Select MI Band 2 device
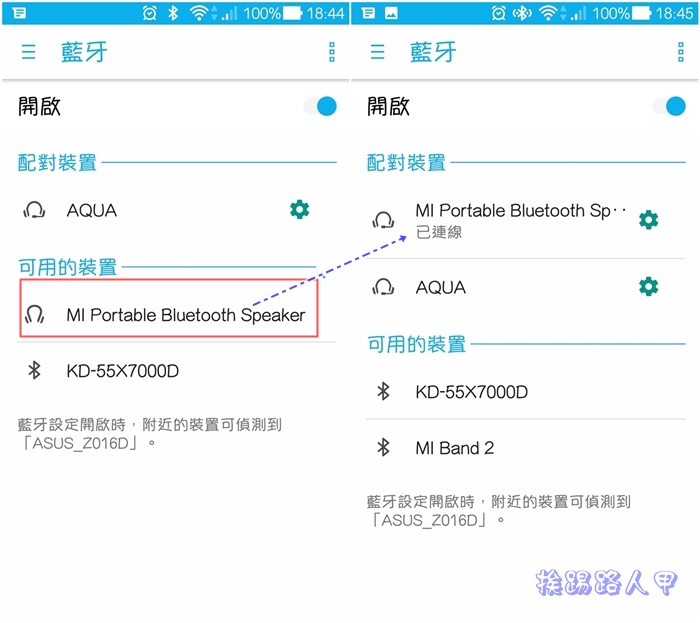The image size is (700, 623). tap(525, 448)
